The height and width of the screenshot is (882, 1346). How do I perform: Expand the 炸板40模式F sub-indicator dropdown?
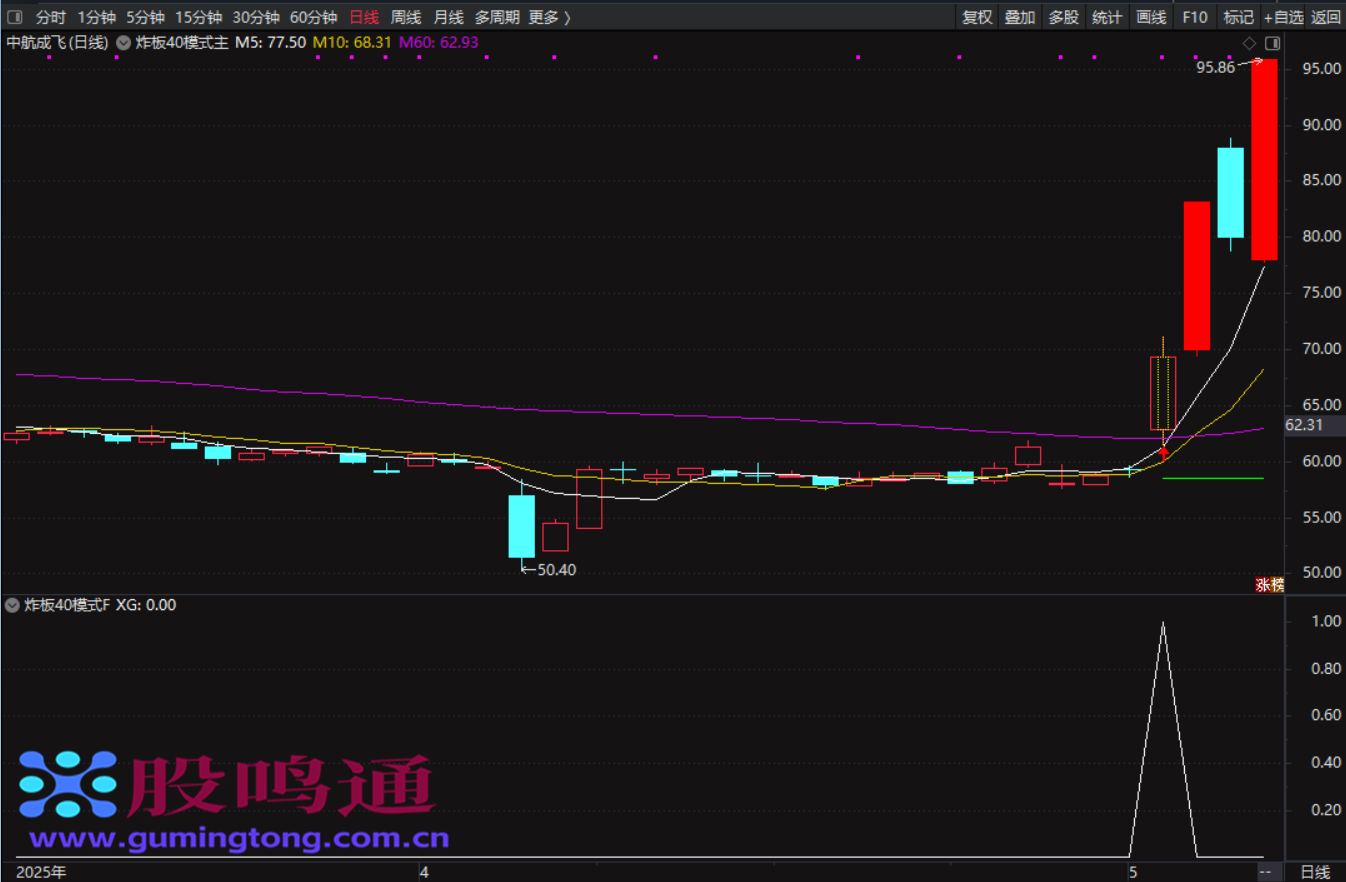12,605
